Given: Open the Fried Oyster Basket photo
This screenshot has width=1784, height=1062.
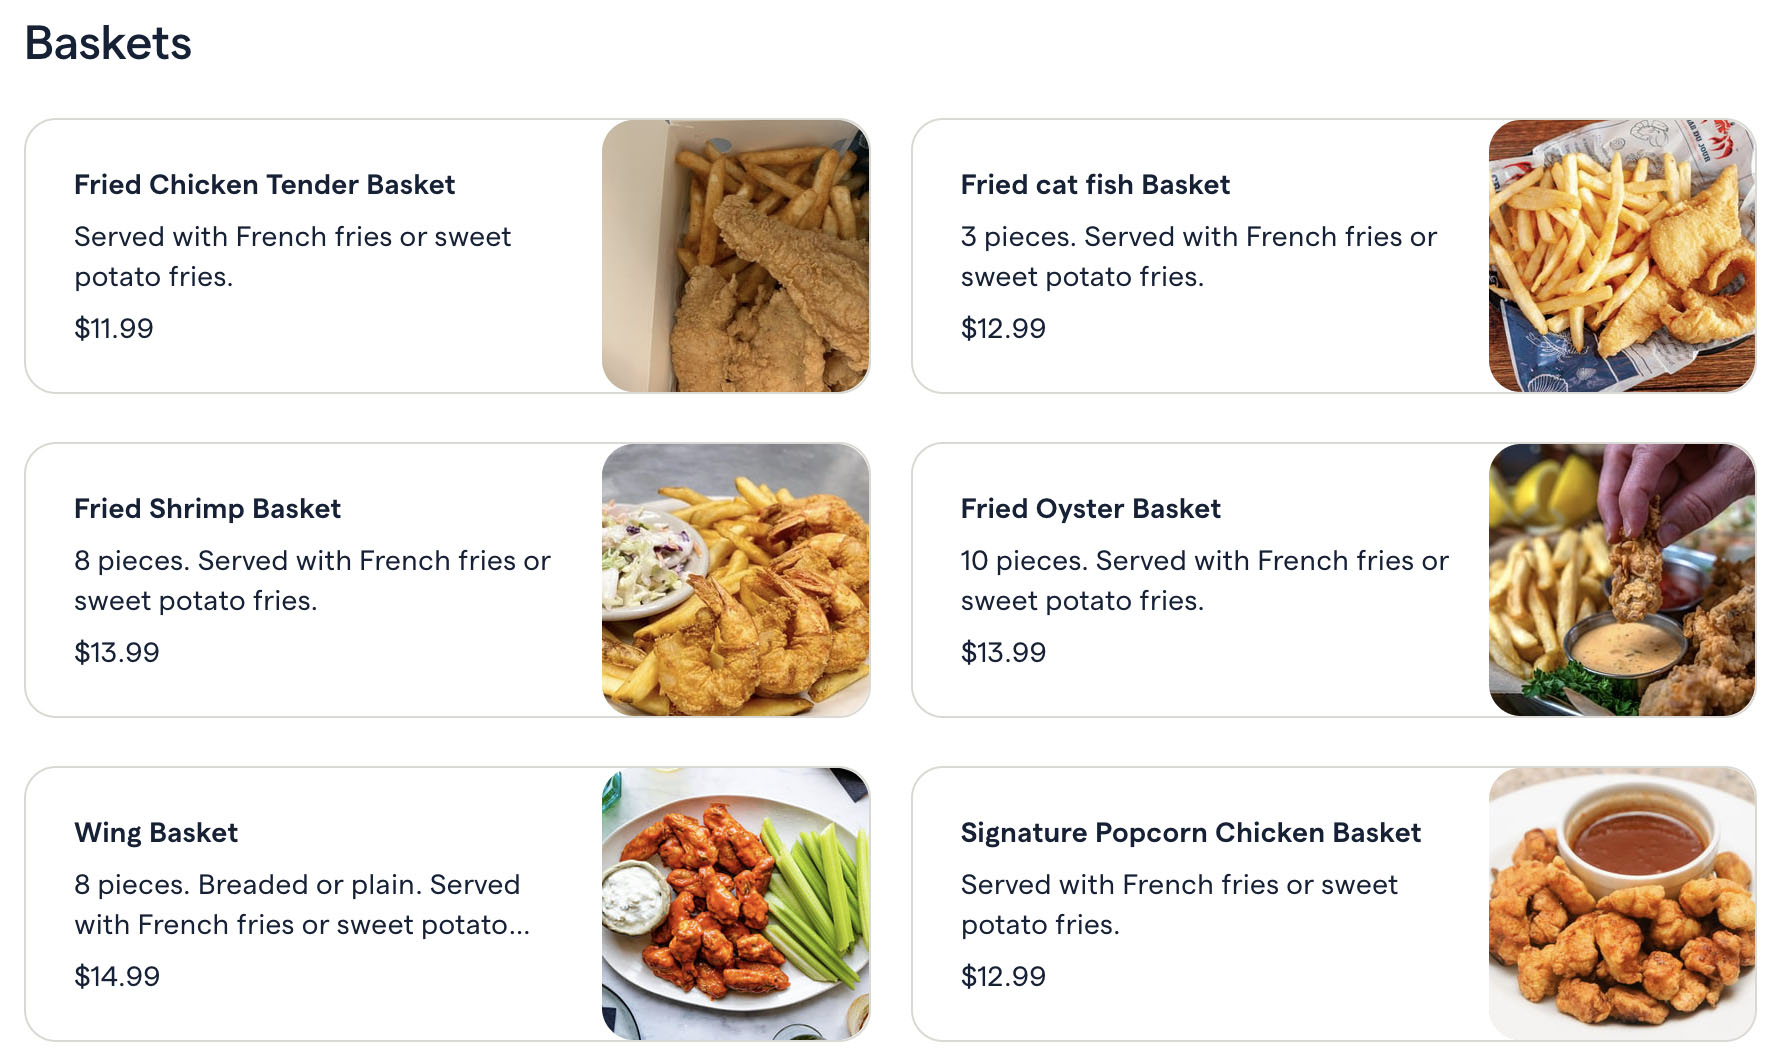Looking at the screenshot, I should click(1622, 580).
